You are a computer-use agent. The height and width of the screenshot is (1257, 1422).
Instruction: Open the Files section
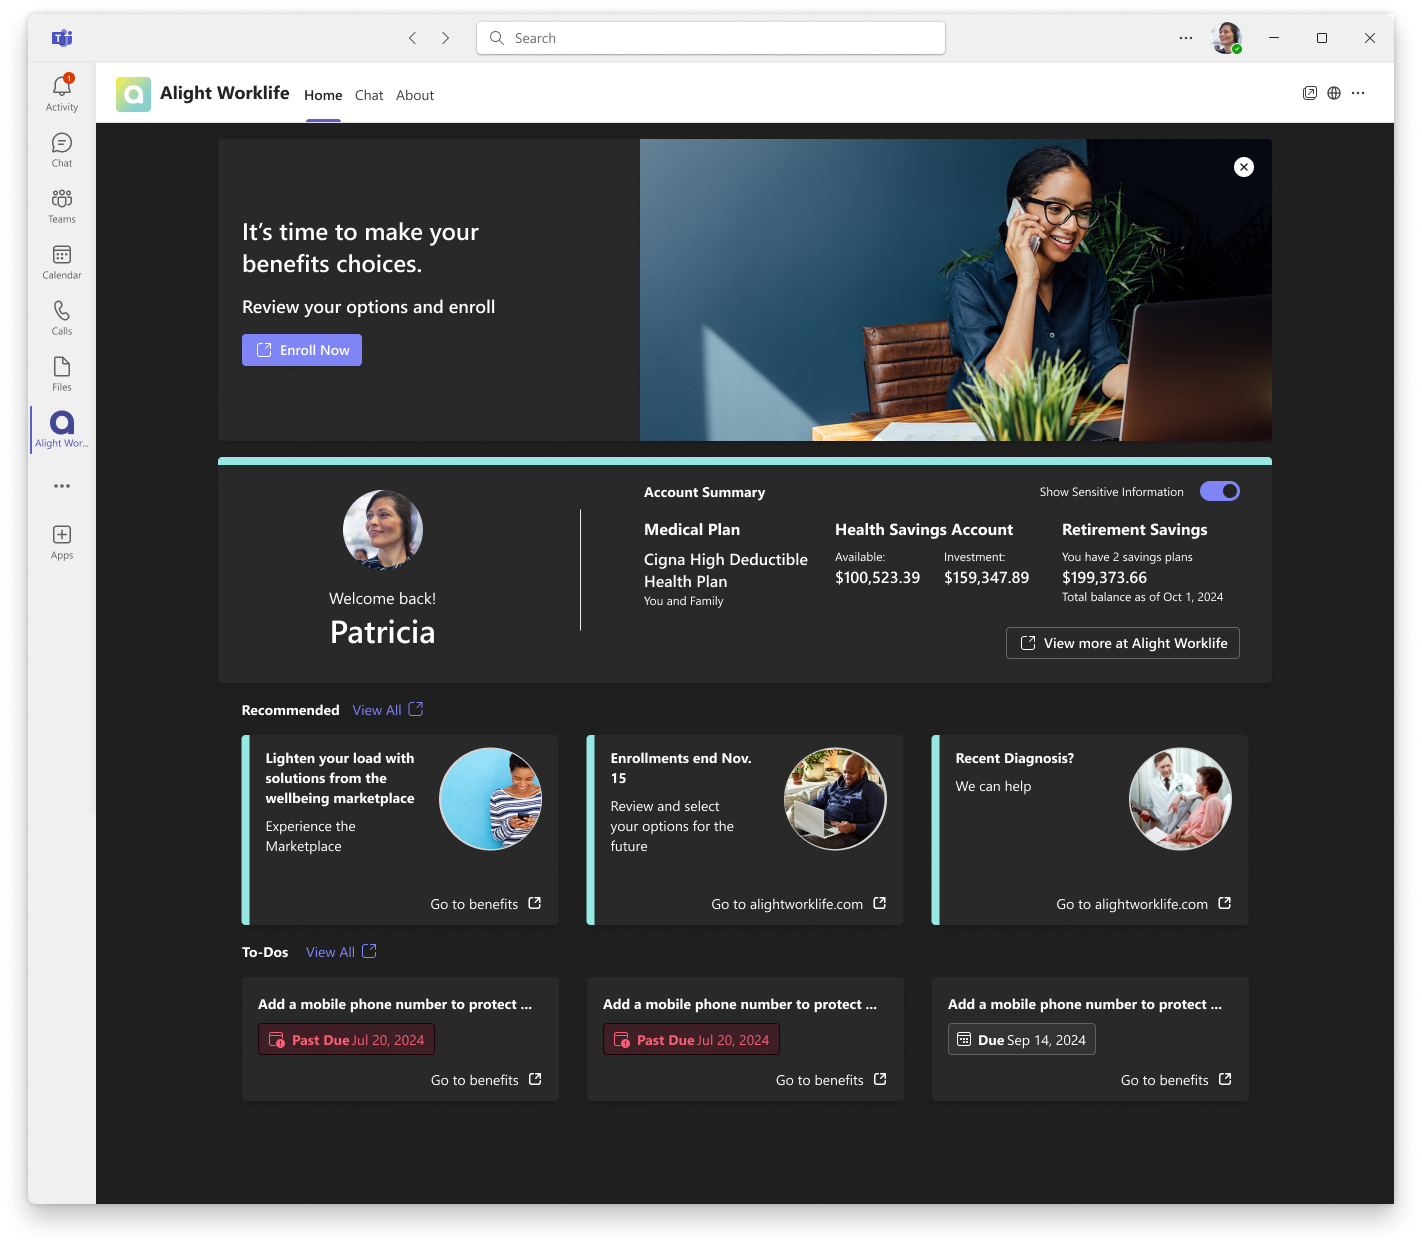(62, 374)
